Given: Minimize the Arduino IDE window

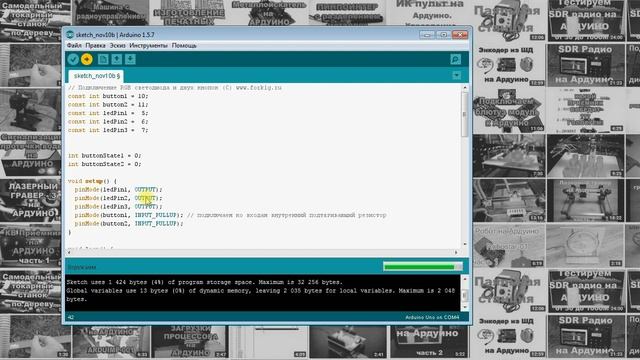Looking at the screenshot, I should click(x=427, y=35).
